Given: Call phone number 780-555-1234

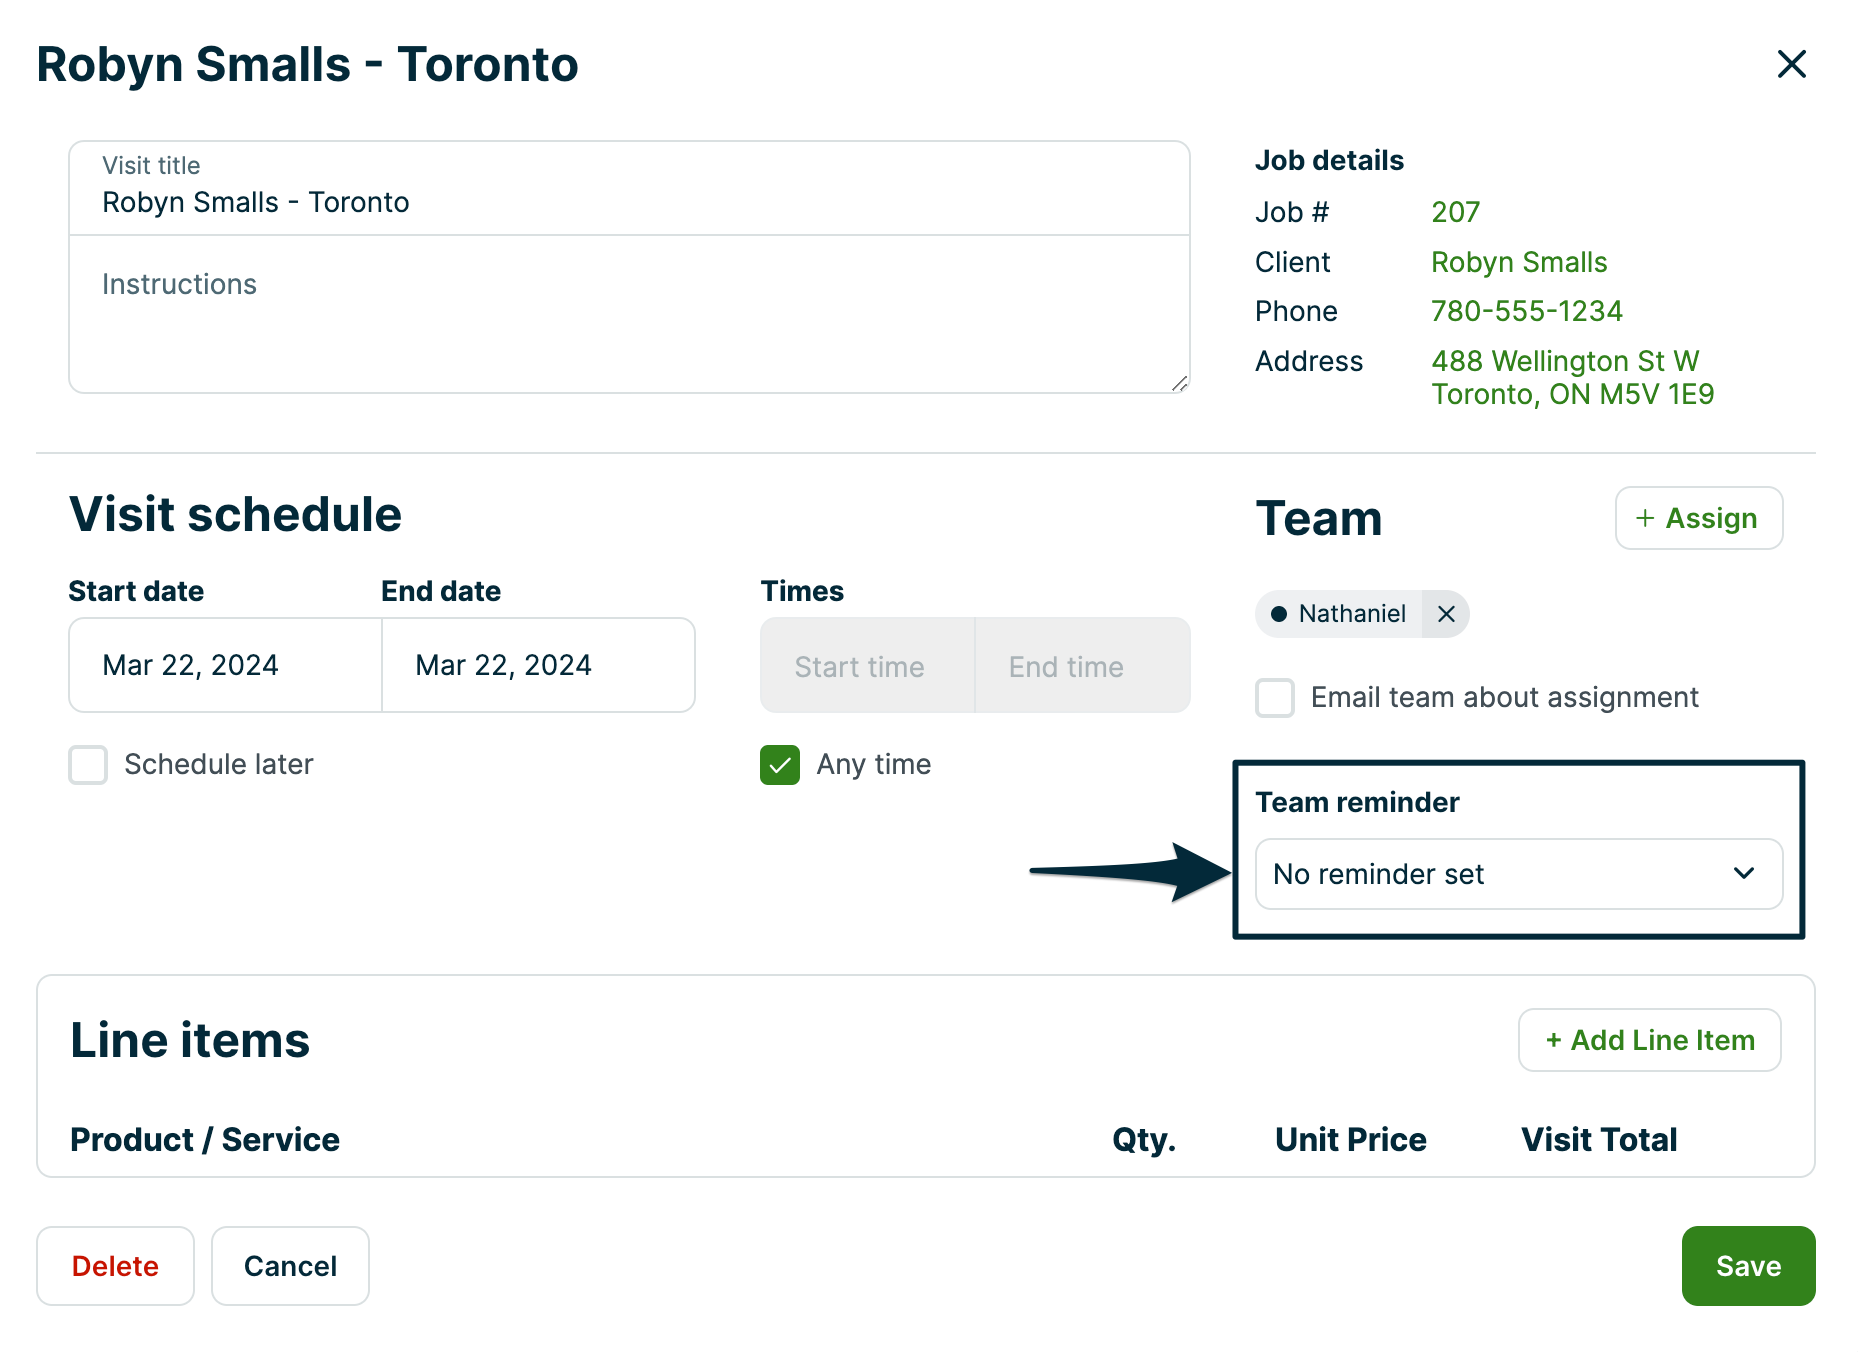Looking at the screenshot, I should point(1526,311).
